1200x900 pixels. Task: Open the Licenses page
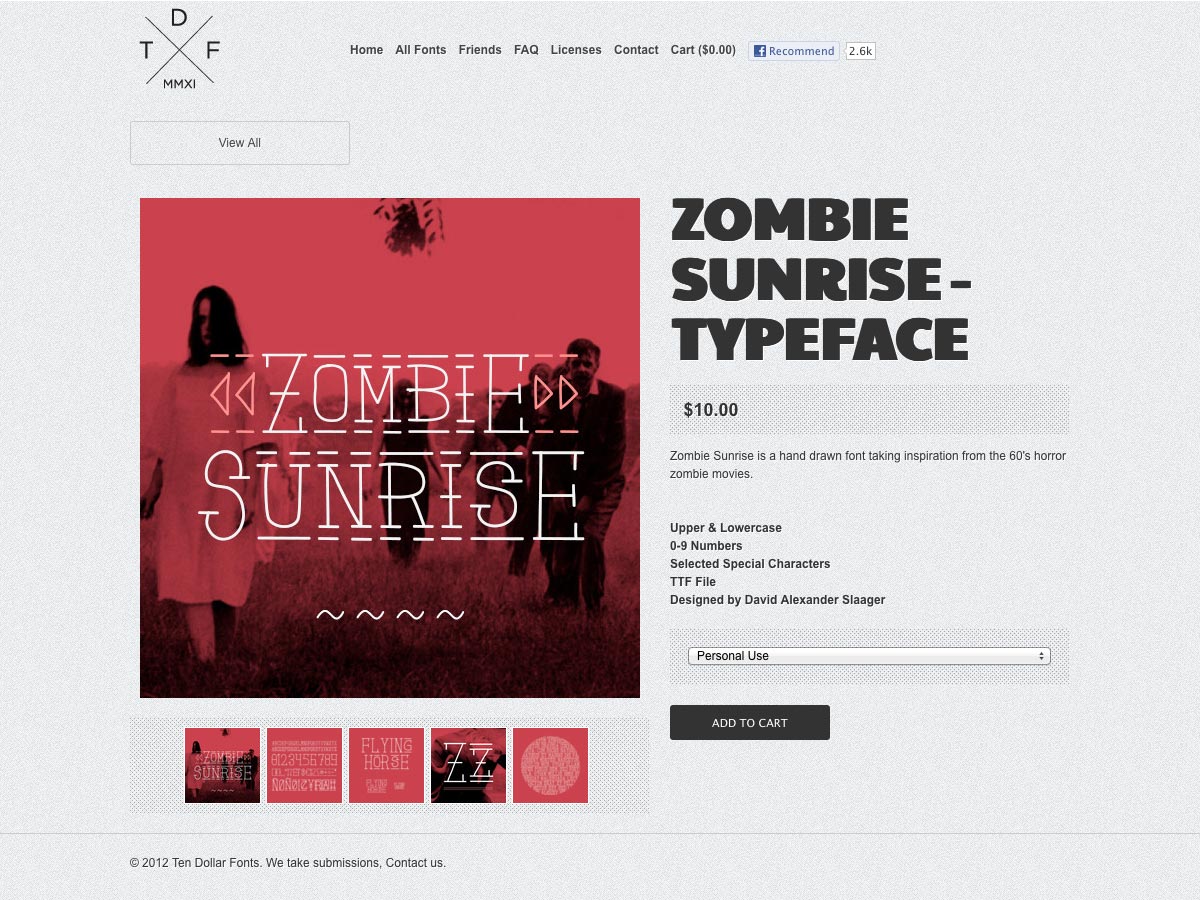click(x=576, y=50)
